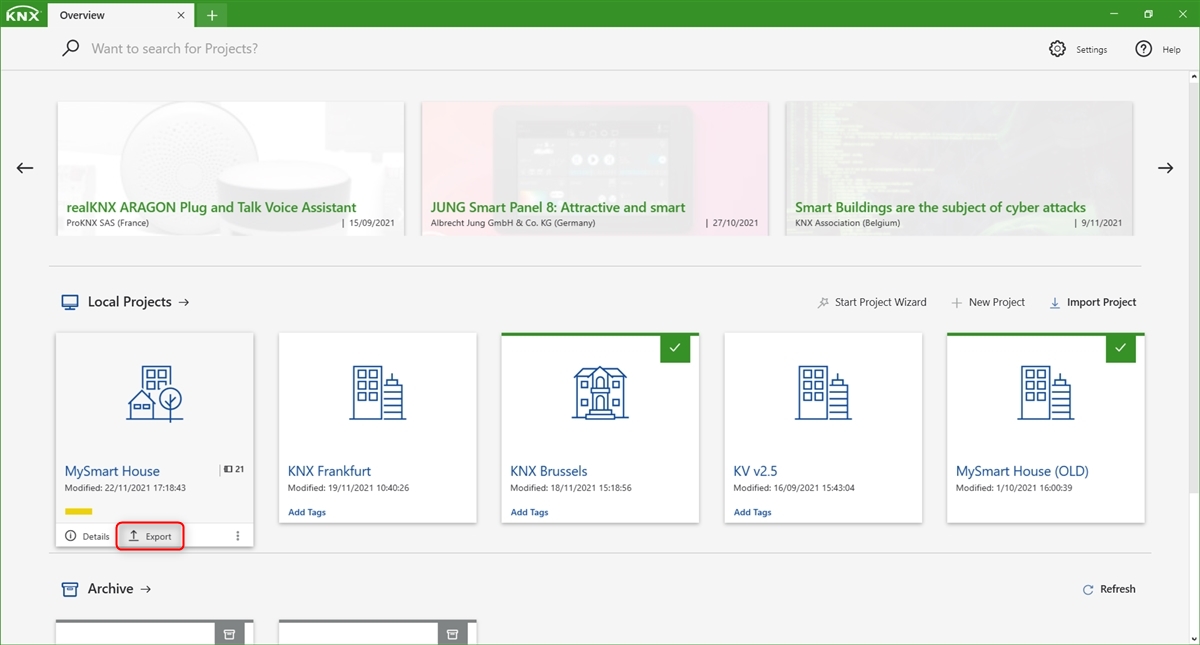
Task: Click the search magnifier icon
Action: coord(71,48)
